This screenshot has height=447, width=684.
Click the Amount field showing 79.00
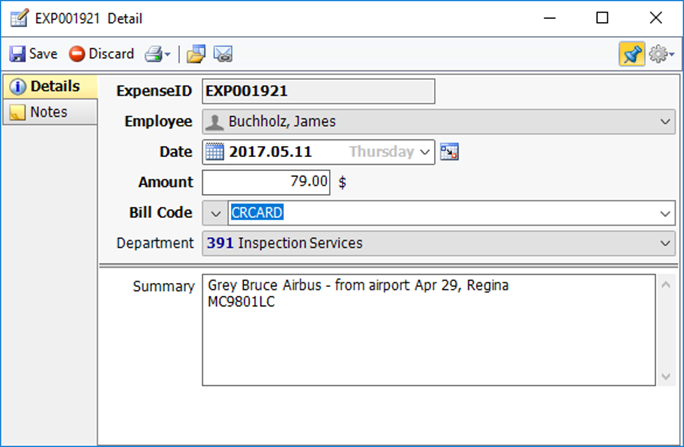266,182
